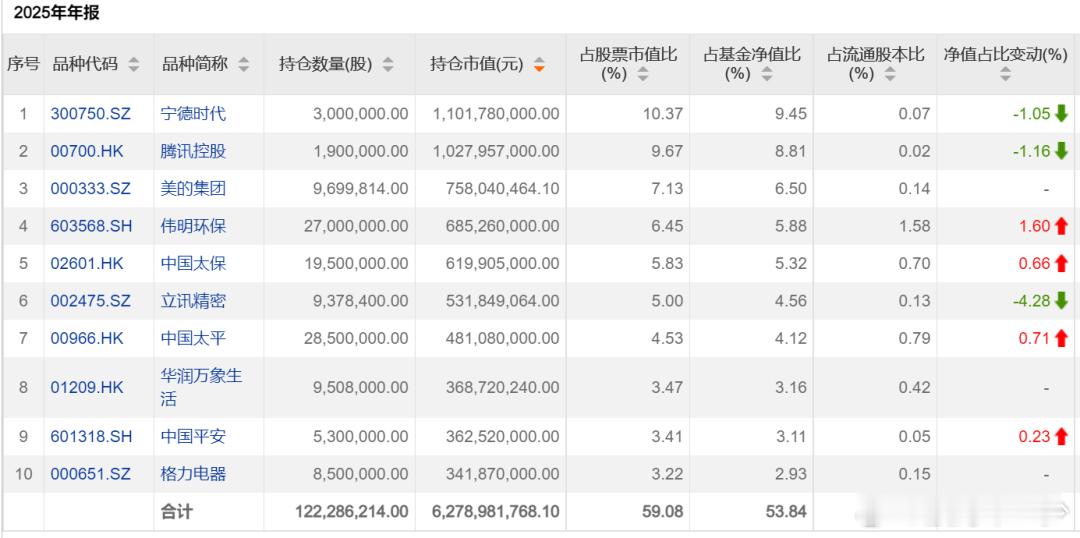
Task: Open 华润万象生活 stock link
Action: pos(201,387)
